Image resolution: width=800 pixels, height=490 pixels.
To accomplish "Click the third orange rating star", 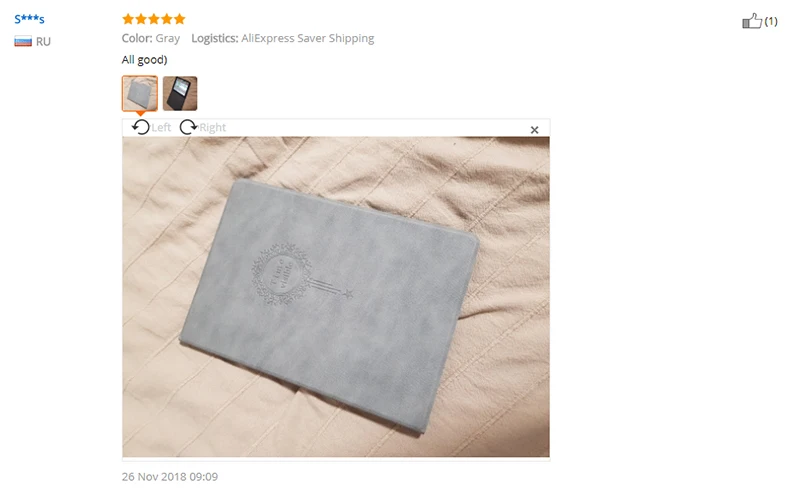I will (x=154, y=19).
